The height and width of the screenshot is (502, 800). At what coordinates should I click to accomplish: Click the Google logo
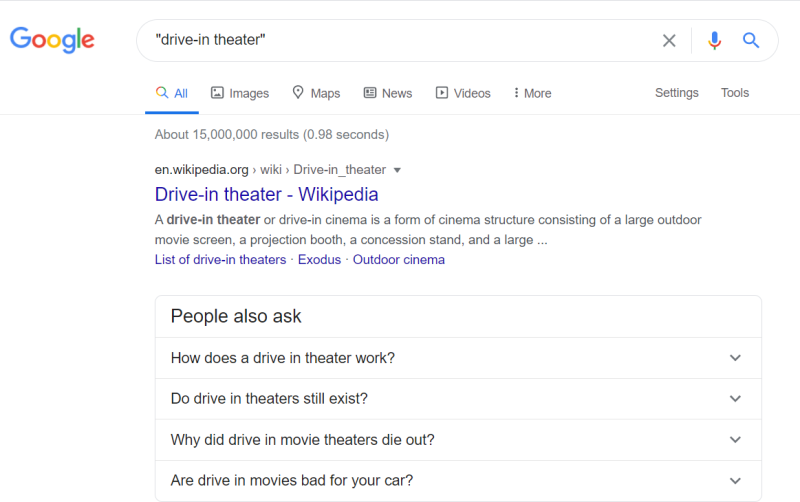coord(52,40)
